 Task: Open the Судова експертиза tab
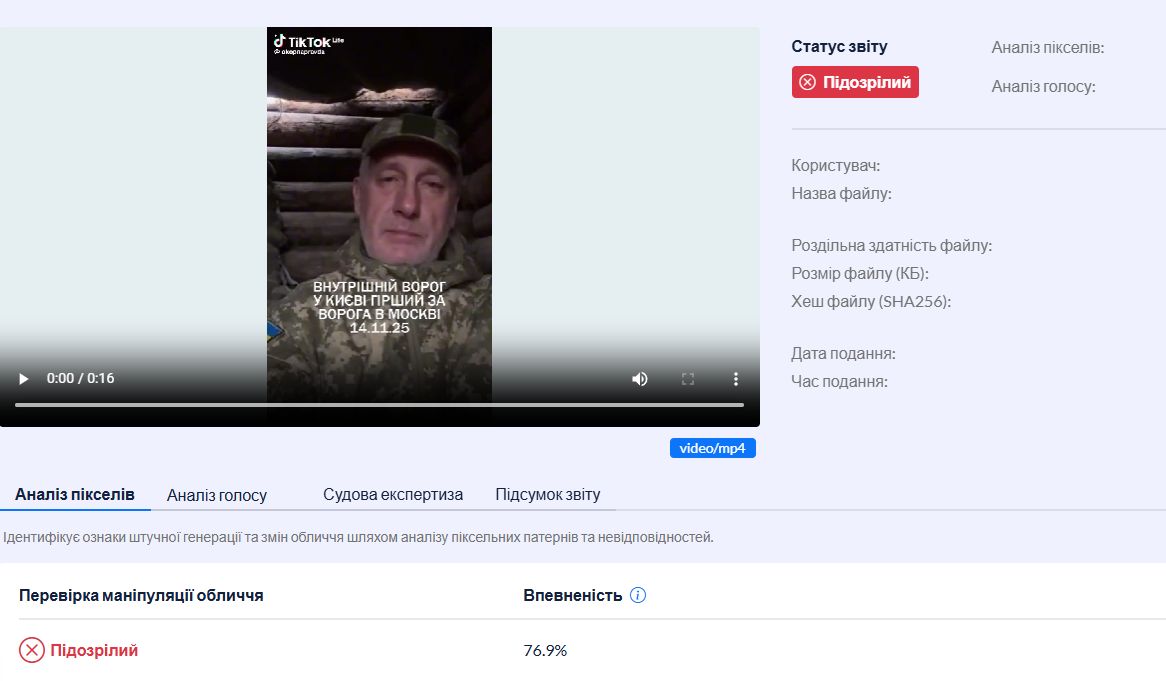pyautogui.click(x=393, y=494)
